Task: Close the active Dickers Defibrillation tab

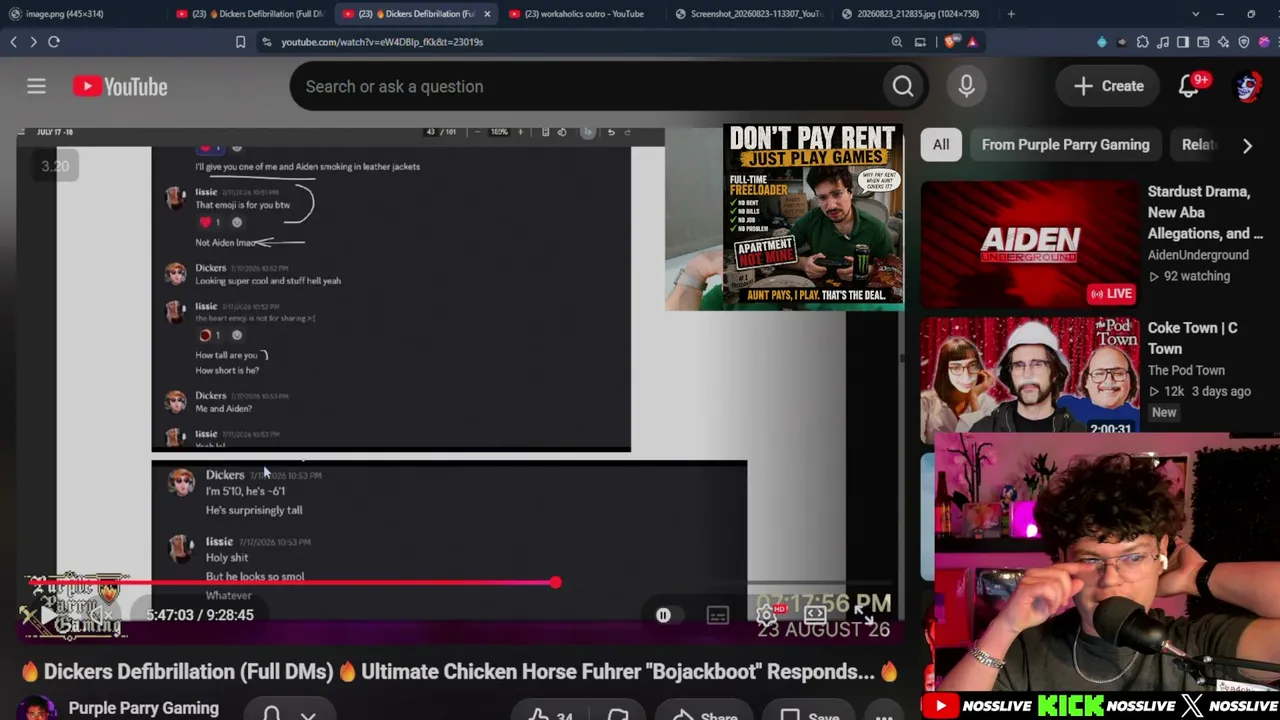Action: 487,14
